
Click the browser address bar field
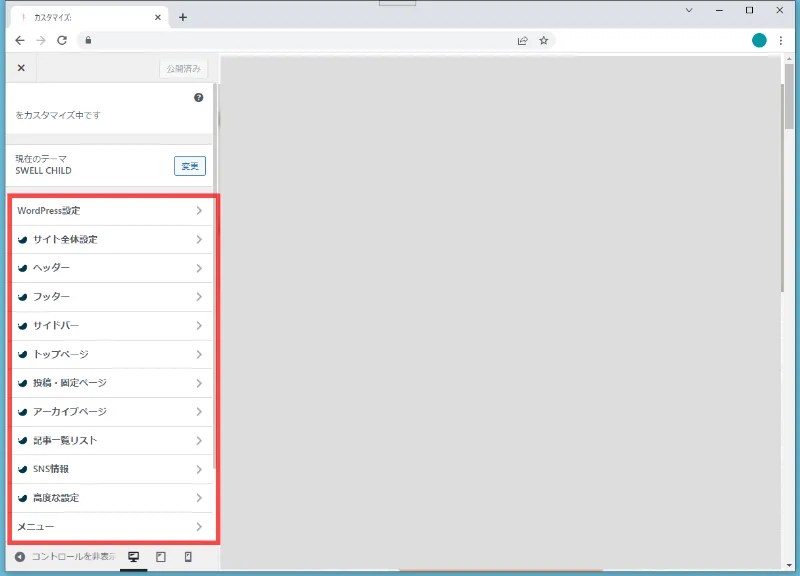pos(316,40)
